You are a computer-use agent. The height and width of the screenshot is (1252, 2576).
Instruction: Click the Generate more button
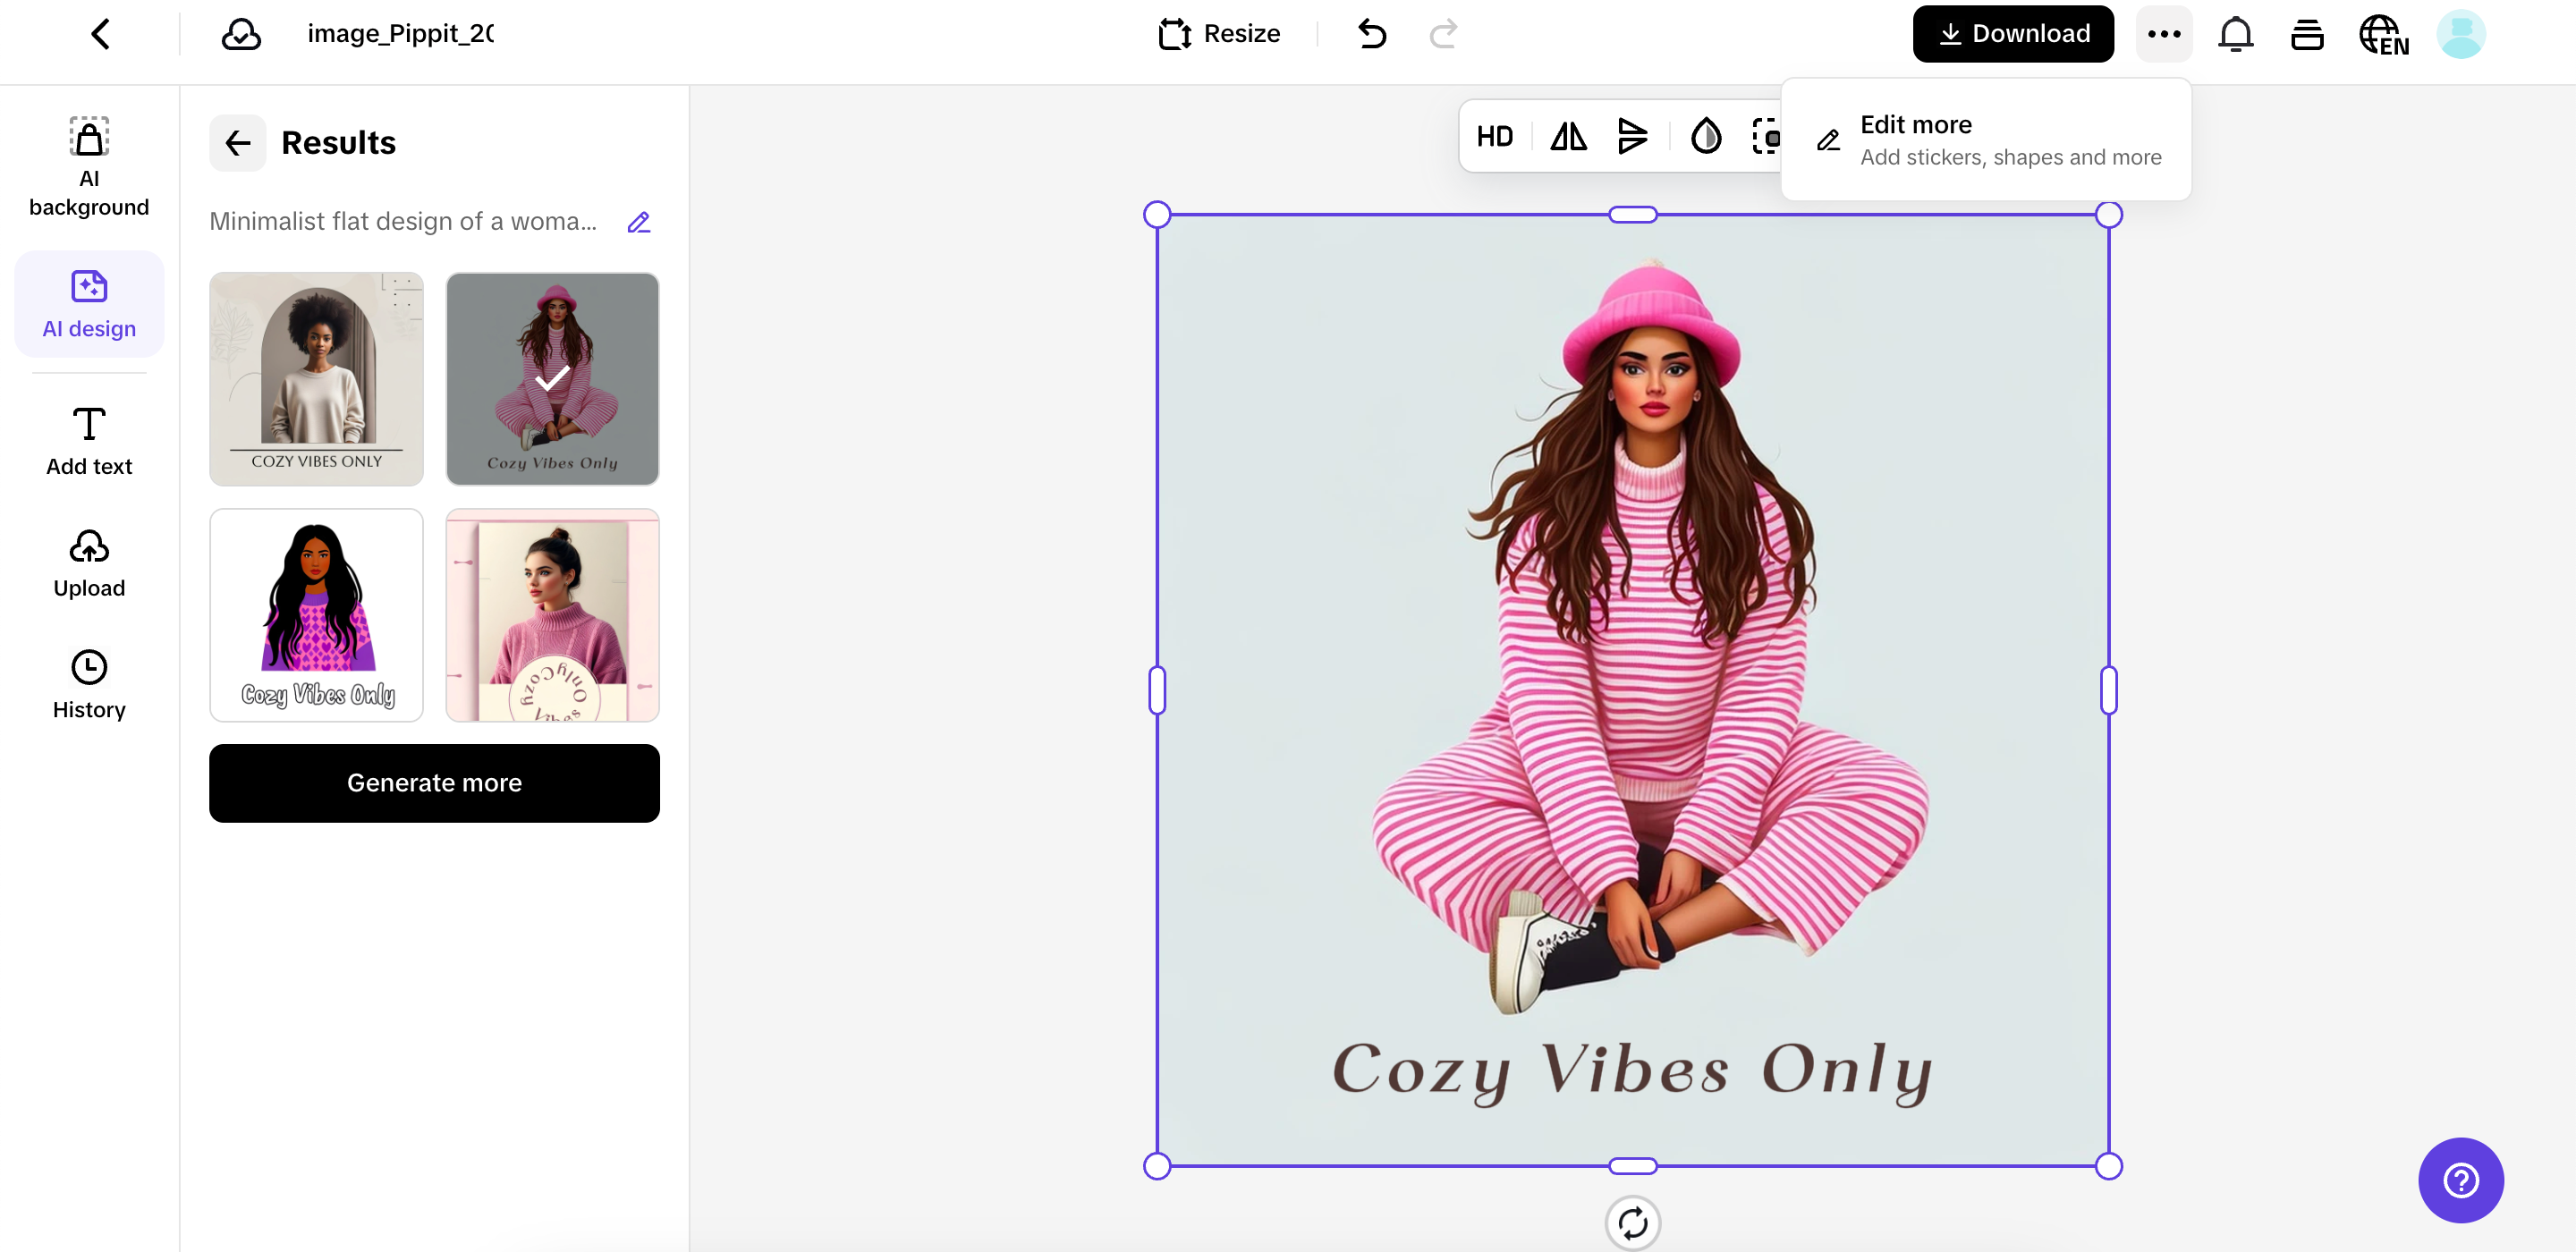pyautogui.click(x=434, y=783)
